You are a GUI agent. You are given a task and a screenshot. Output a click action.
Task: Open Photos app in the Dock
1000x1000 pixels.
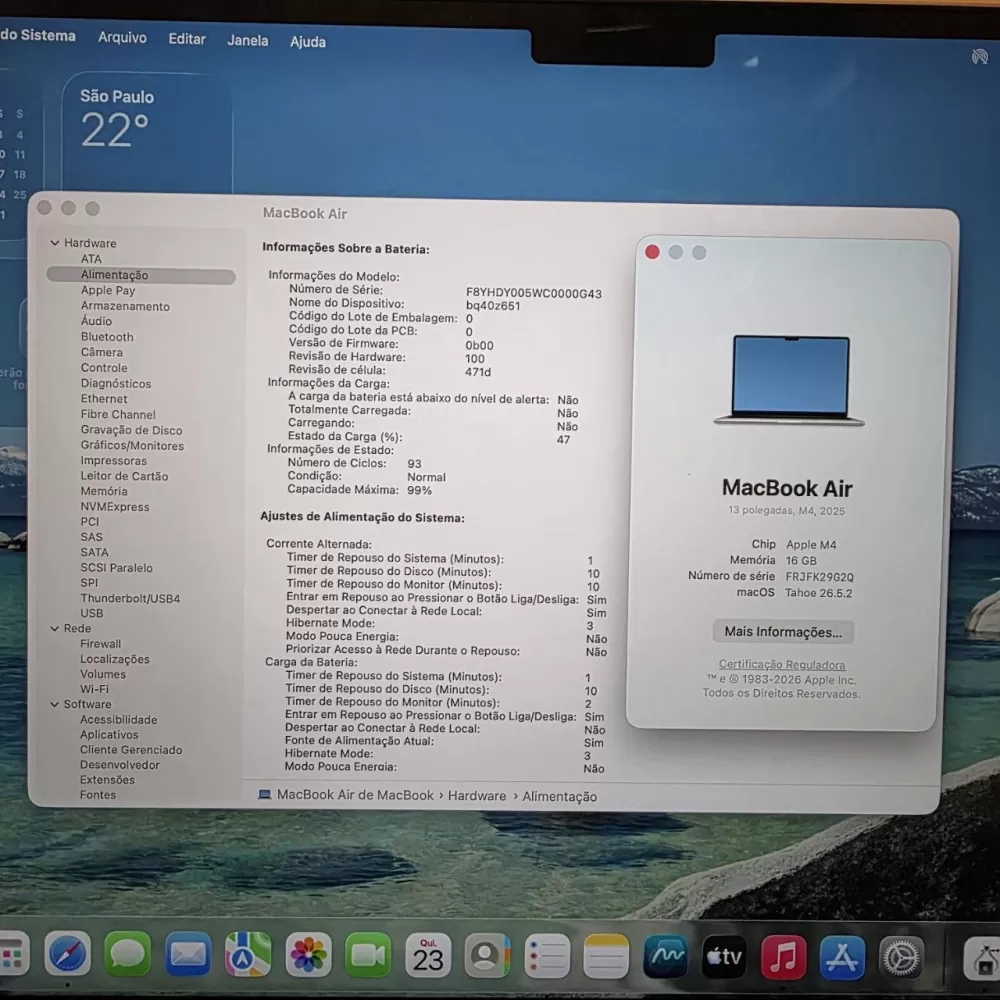pyautogui.click(x=308, y=955)
